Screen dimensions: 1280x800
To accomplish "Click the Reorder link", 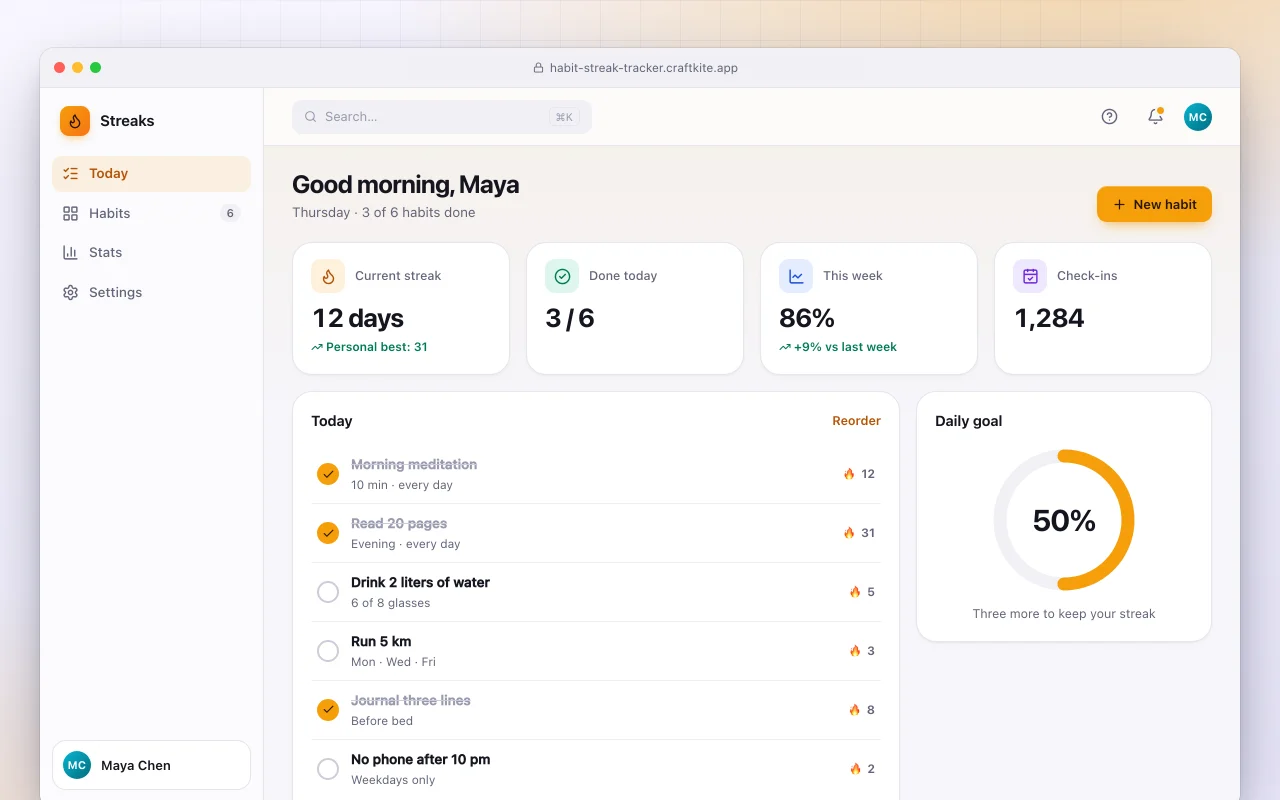I will (x=856, y=421).
